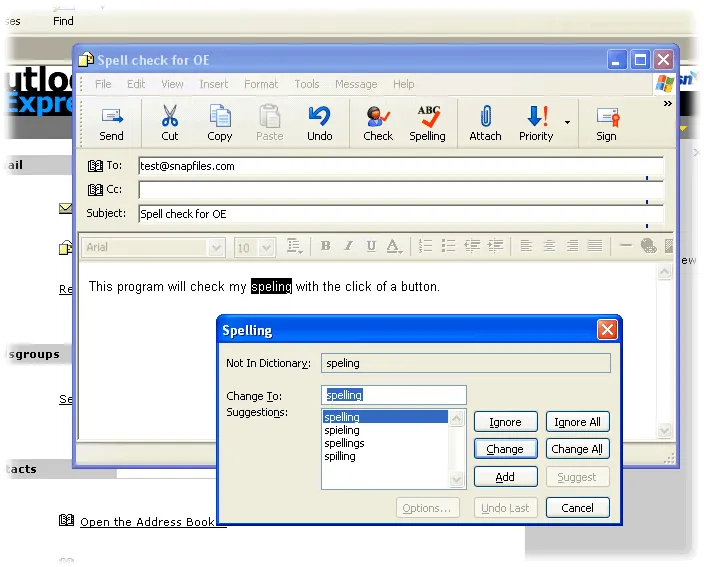Toggle Italic formatting

point(348,246)
